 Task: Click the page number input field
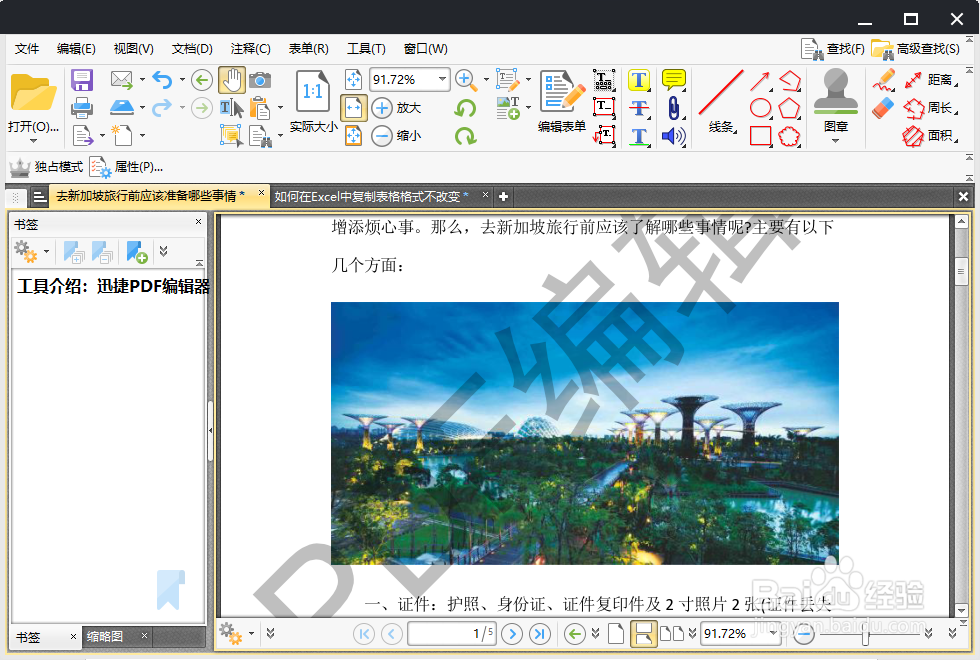[451, 634]
